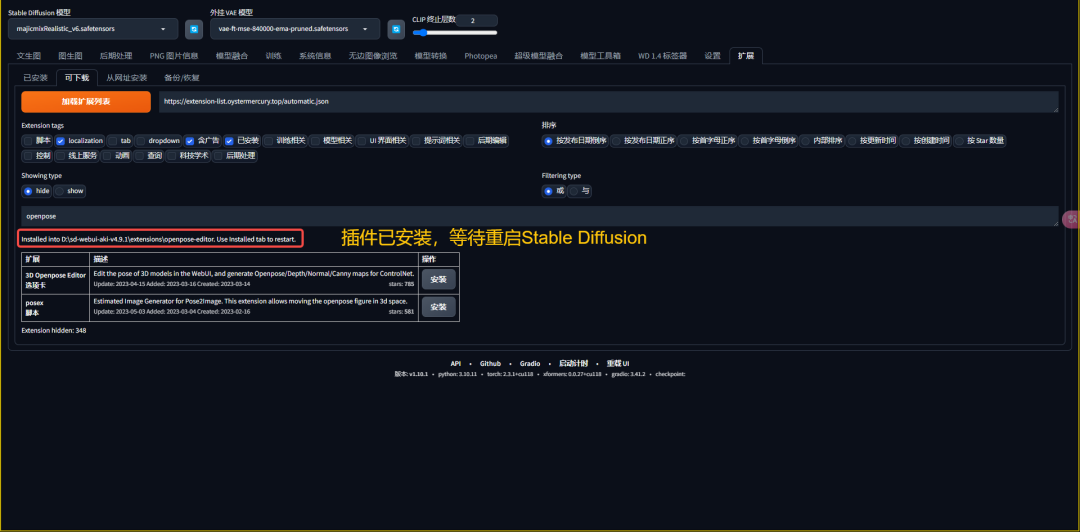Install the posex extension

438,307
